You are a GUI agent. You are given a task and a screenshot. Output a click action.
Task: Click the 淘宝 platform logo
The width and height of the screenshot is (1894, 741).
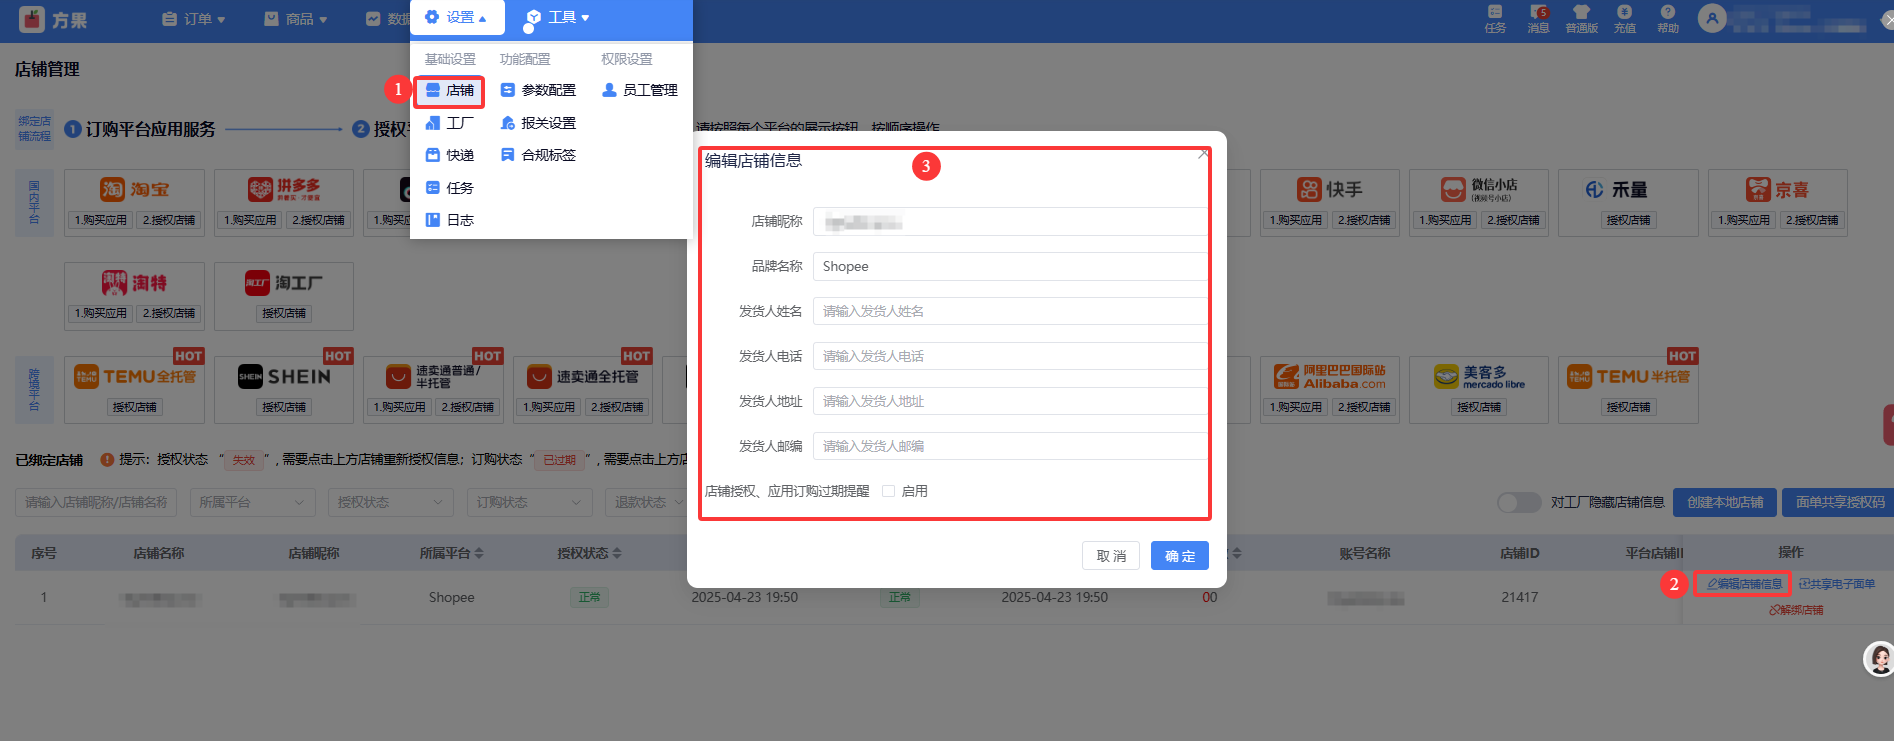click(x=134, y=189)
